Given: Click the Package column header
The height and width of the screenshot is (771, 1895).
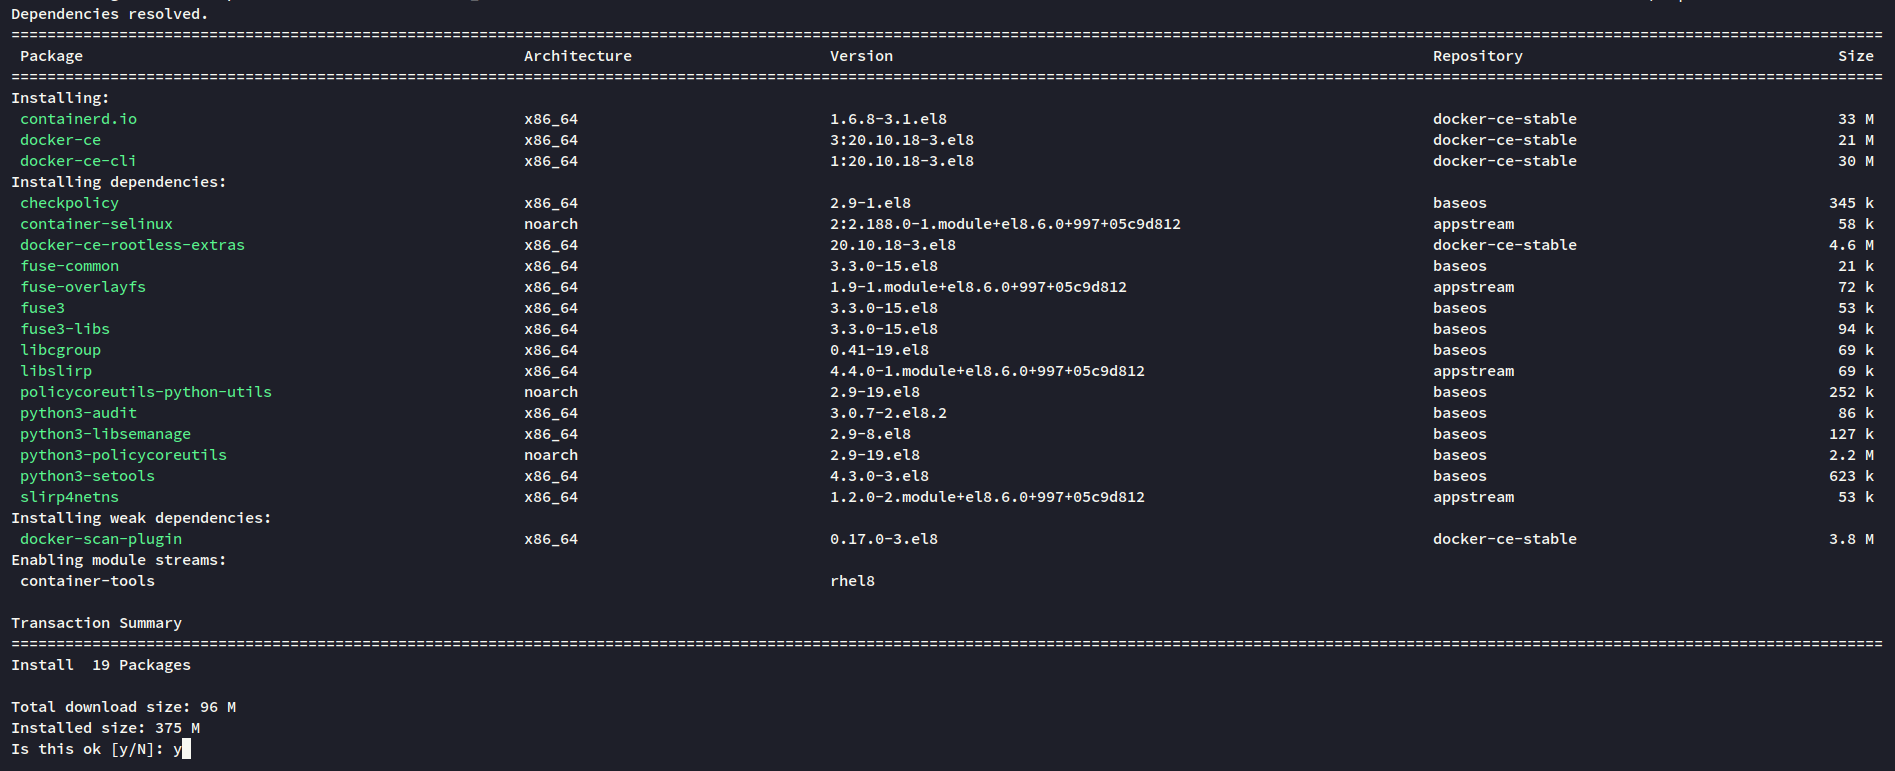Looking at the screenshot, I should tap(52, 56).
